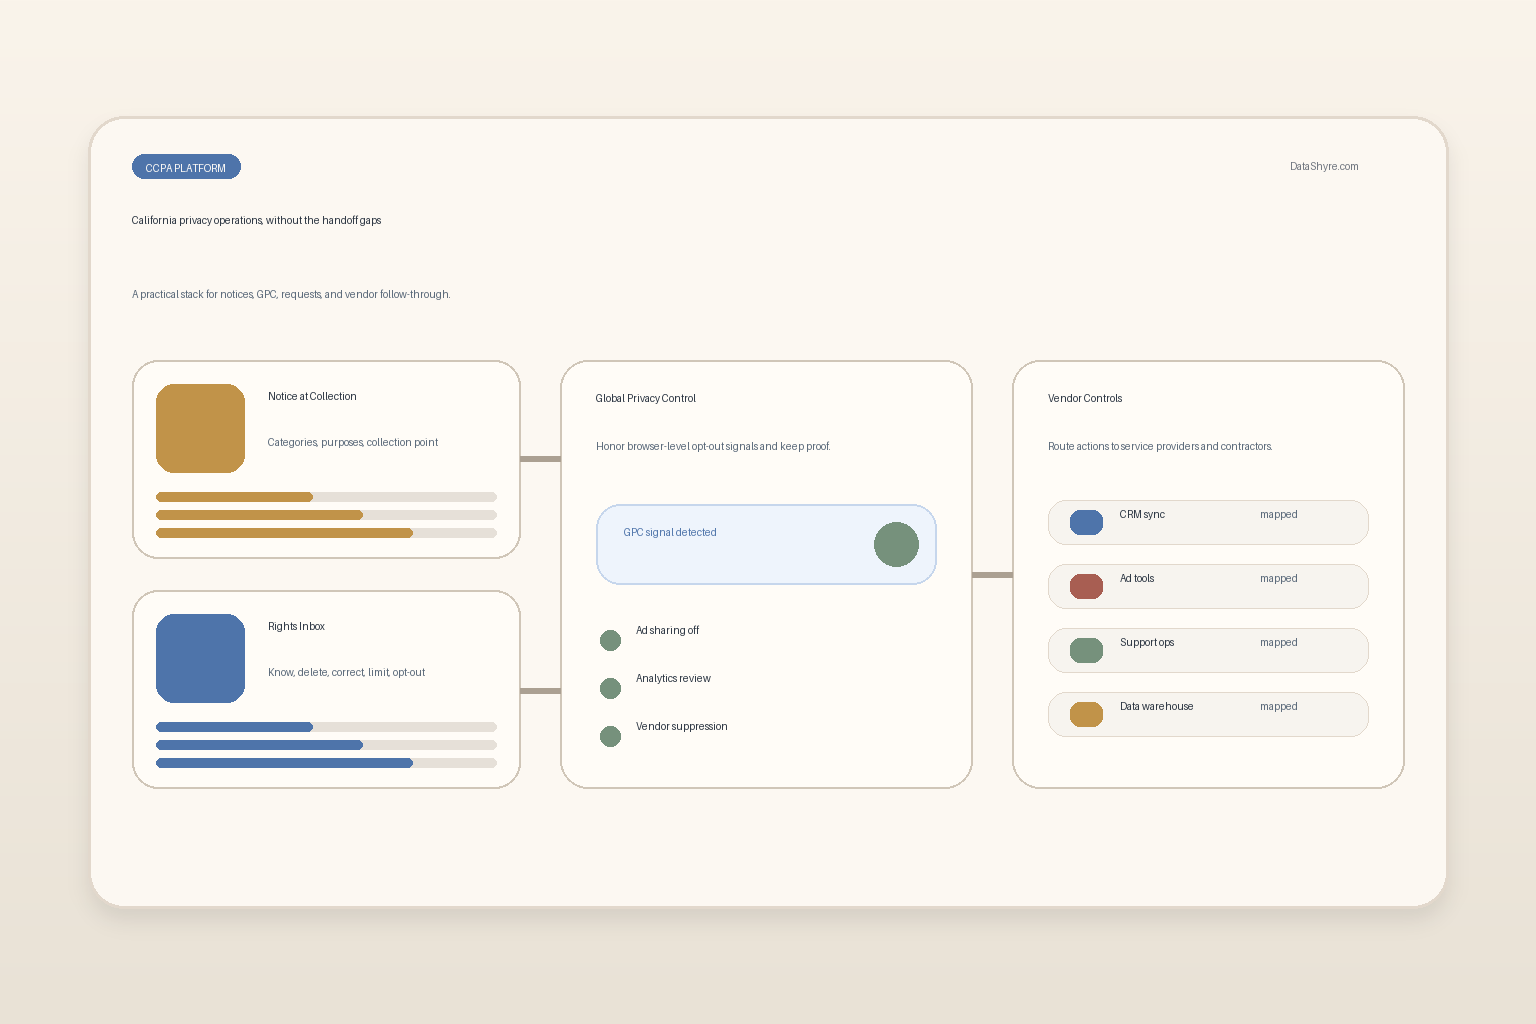Open the CCPA PLATFORM badge
Screen dimensions: 1536x1024
pos(186,167)
